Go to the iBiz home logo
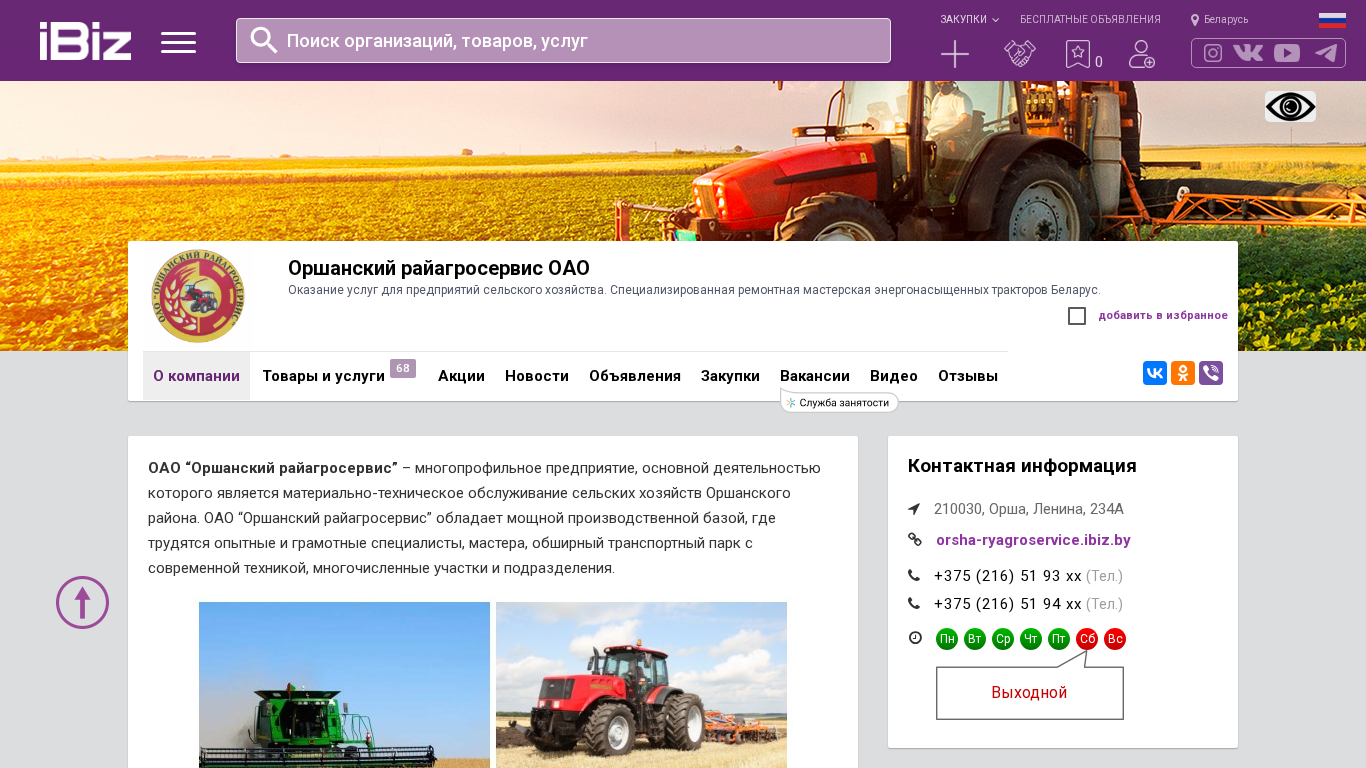 tap(85, 41)
